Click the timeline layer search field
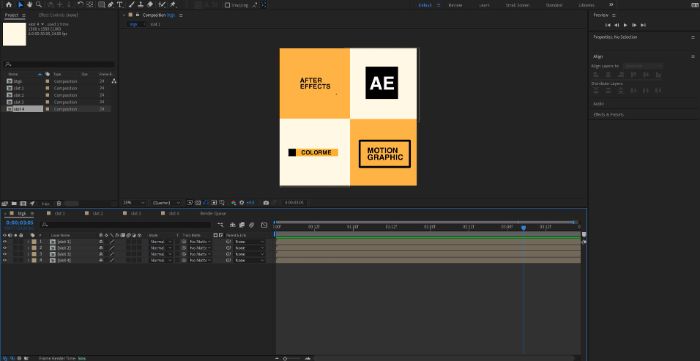Image resolution: width=700 pixels, height=361 pixels. (x=125, y=224)
